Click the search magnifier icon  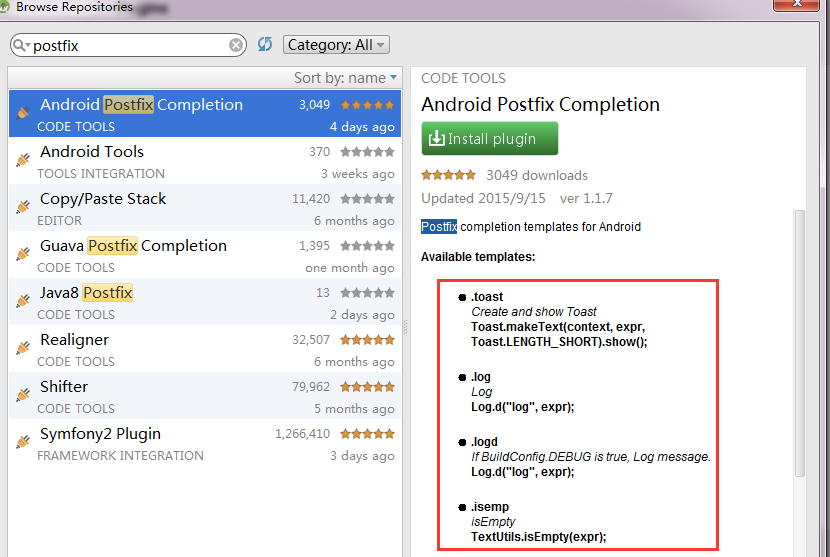tap(20, 45)
